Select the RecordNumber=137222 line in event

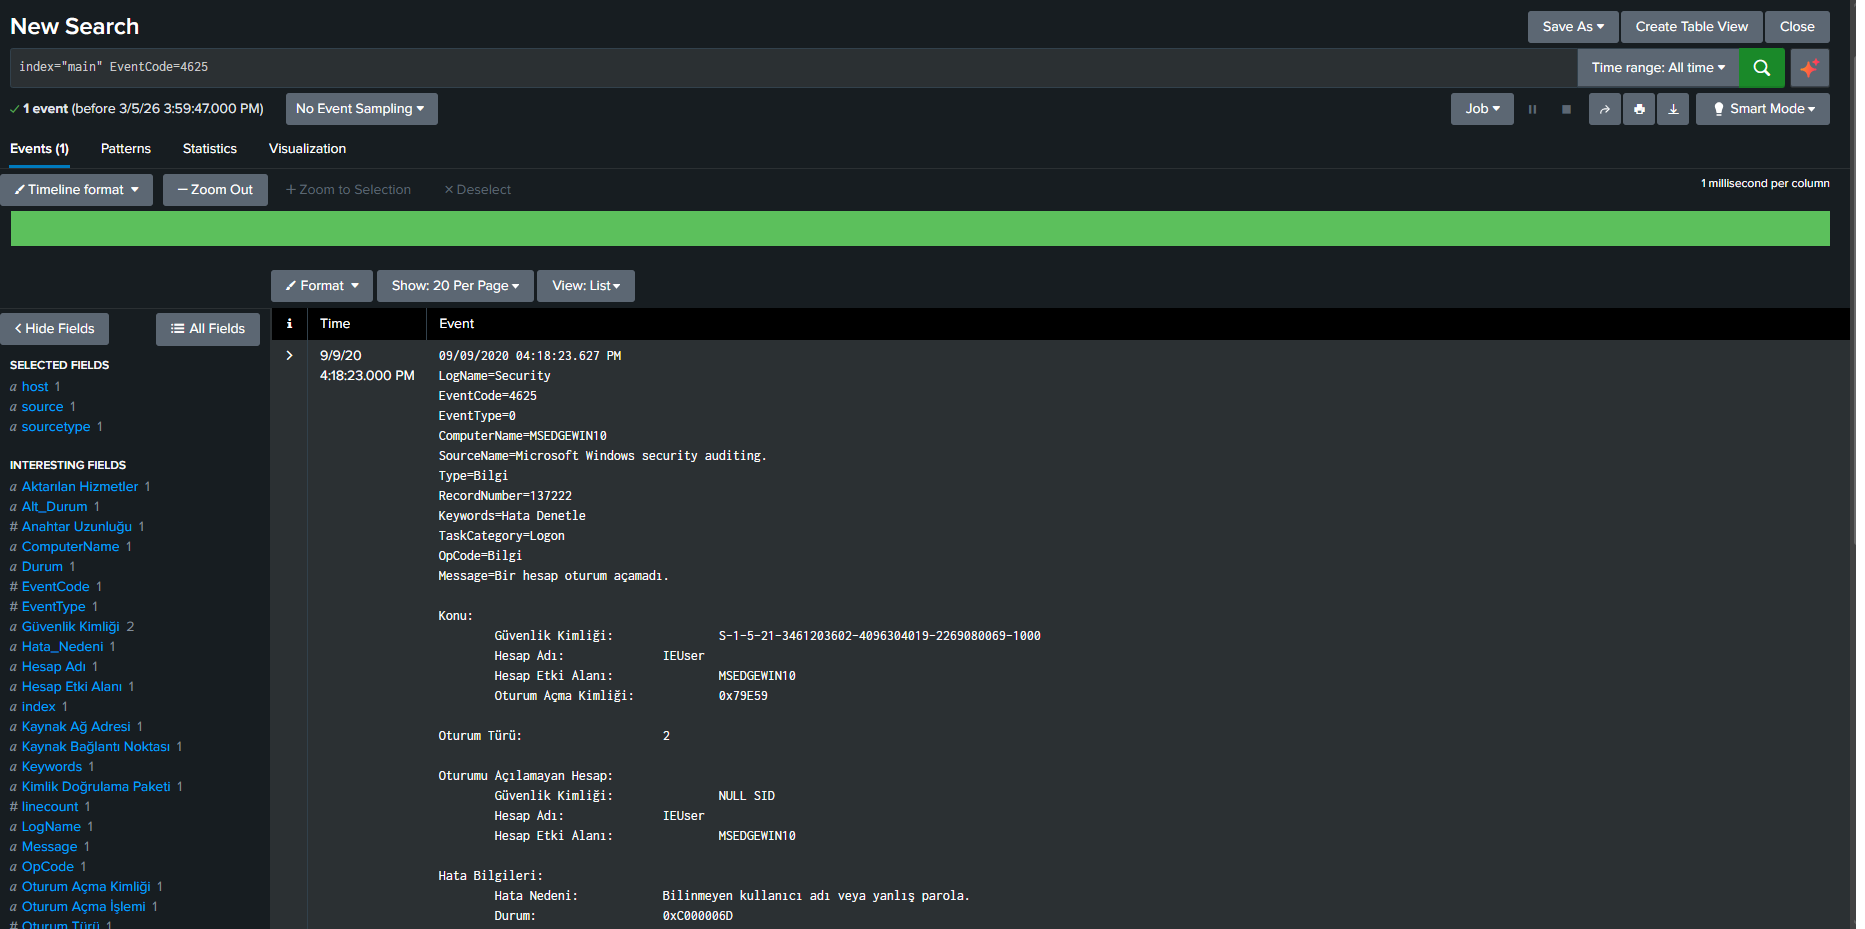click(x=505, y=496)
